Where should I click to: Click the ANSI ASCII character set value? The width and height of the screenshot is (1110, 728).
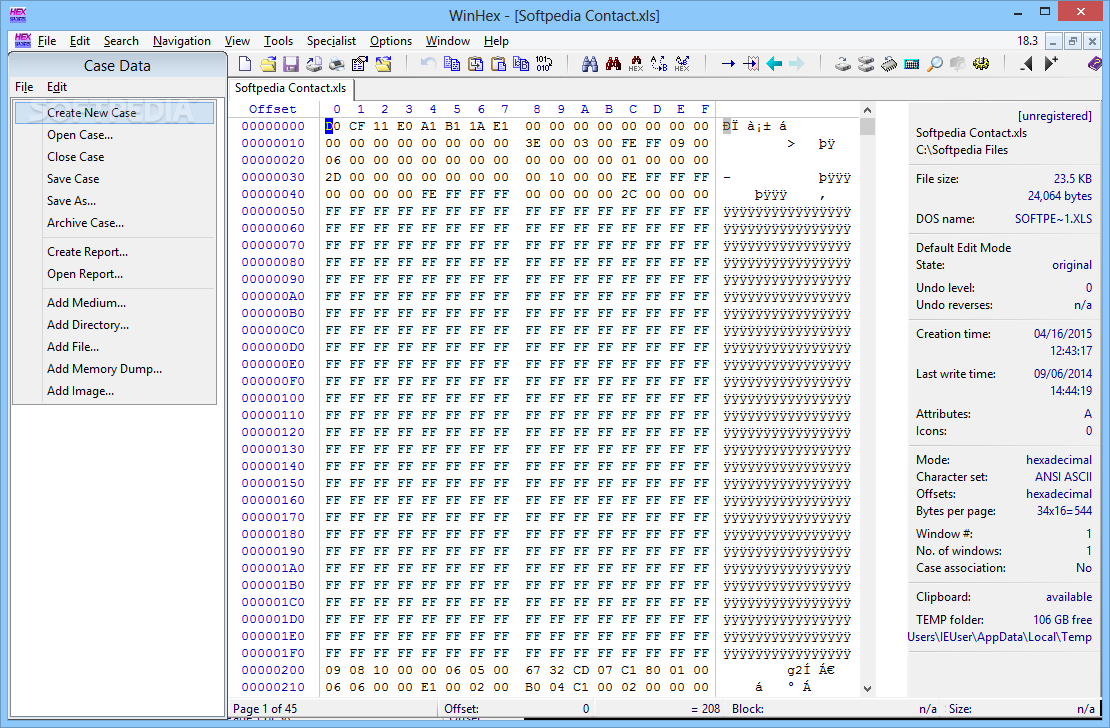[1063, 477]
